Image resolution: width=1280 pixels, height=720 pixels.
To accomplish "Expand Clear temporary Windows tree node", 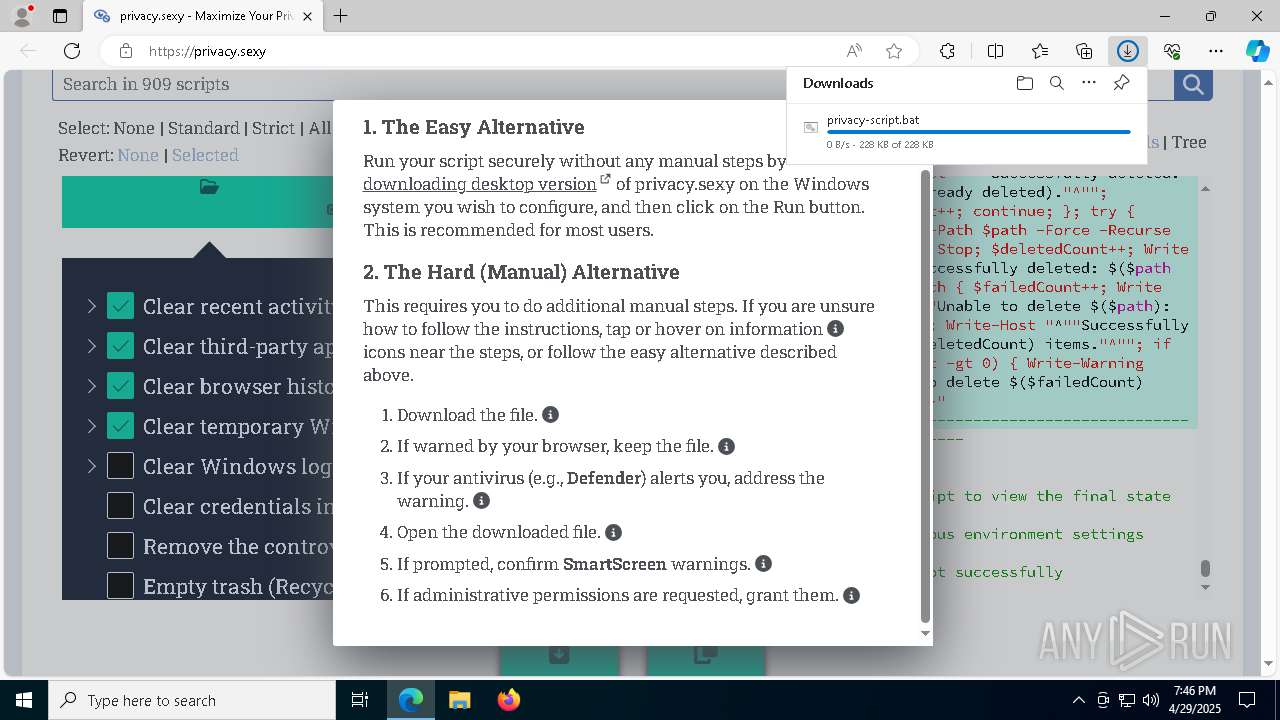I will tap(91, 426).
